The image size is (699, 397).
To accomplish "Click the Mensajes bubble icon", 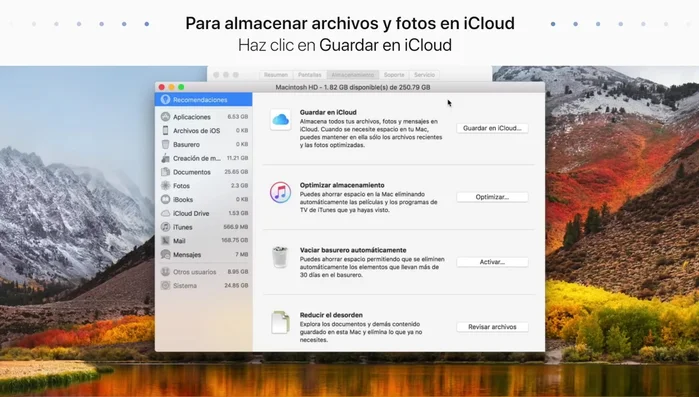I will point(165,255).
